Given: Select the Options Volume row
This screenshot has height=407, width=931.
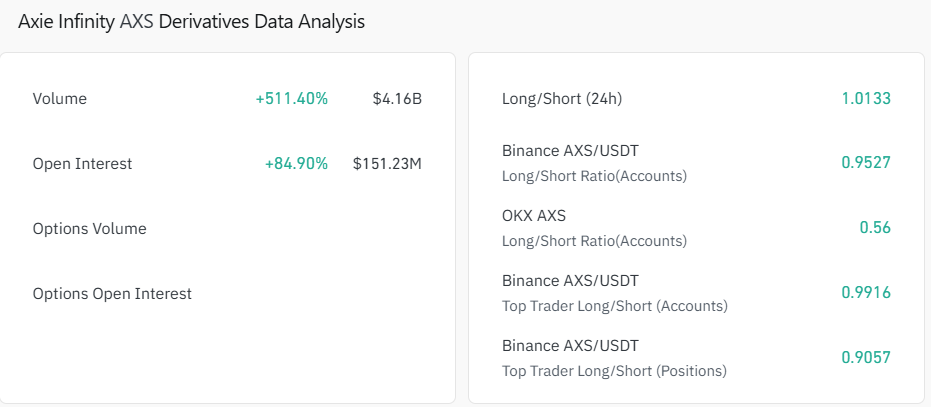Looking at the screenshot, I should click(90, 229).
